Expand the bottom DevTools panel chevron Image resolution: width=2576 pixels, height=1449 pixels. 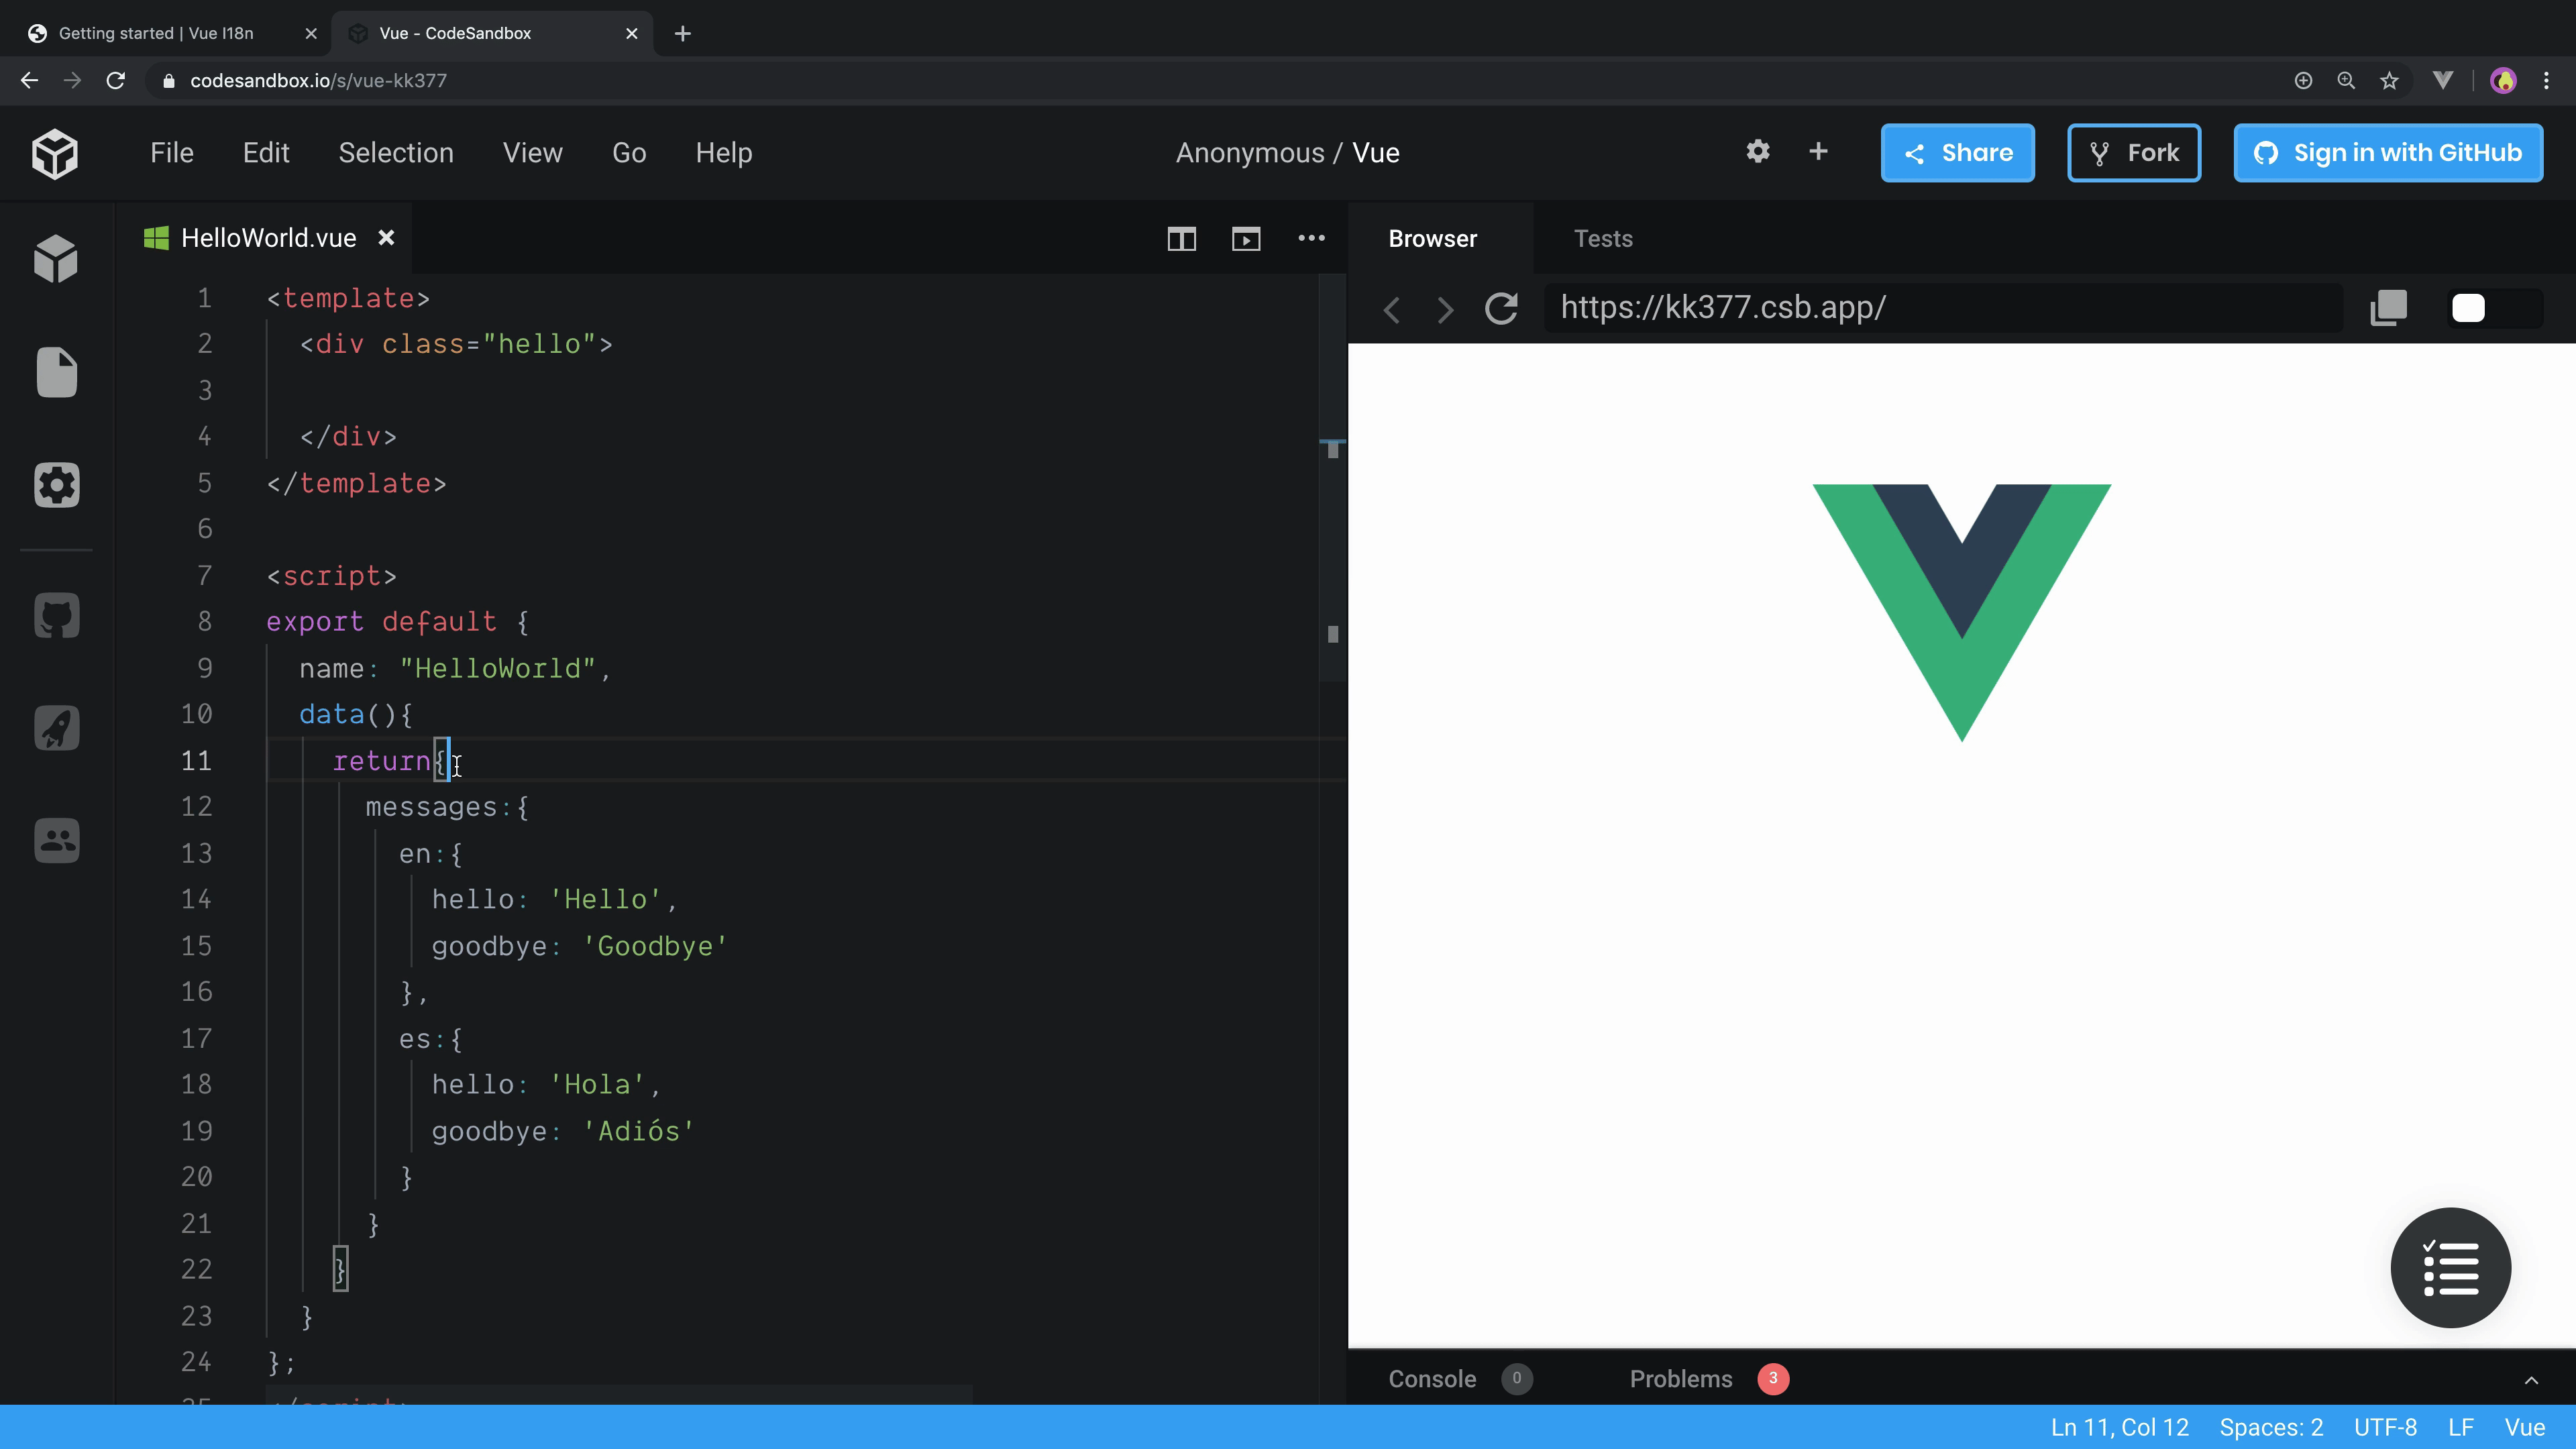pos(2531,1380)
